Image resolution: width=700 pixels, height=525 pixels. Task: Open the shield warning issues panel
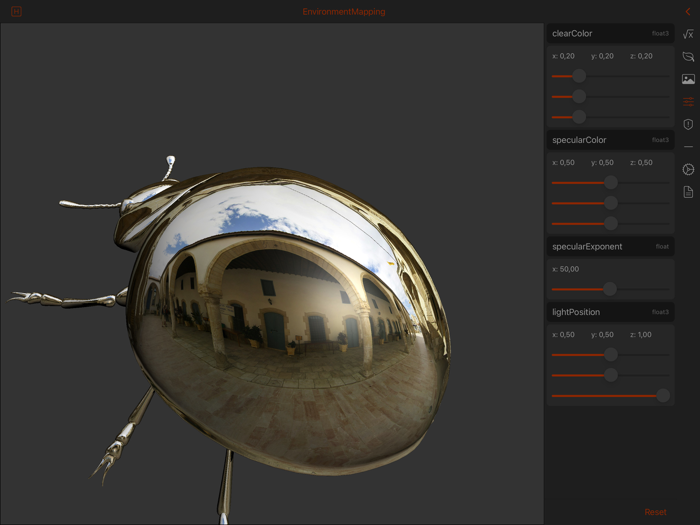coord(688,124)
